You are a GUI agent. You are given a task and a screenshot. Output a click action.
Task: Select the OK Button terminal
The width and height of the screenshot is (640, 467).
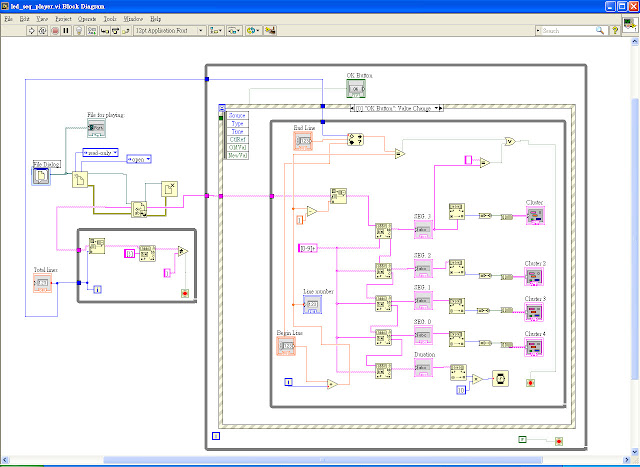[356, 89]
